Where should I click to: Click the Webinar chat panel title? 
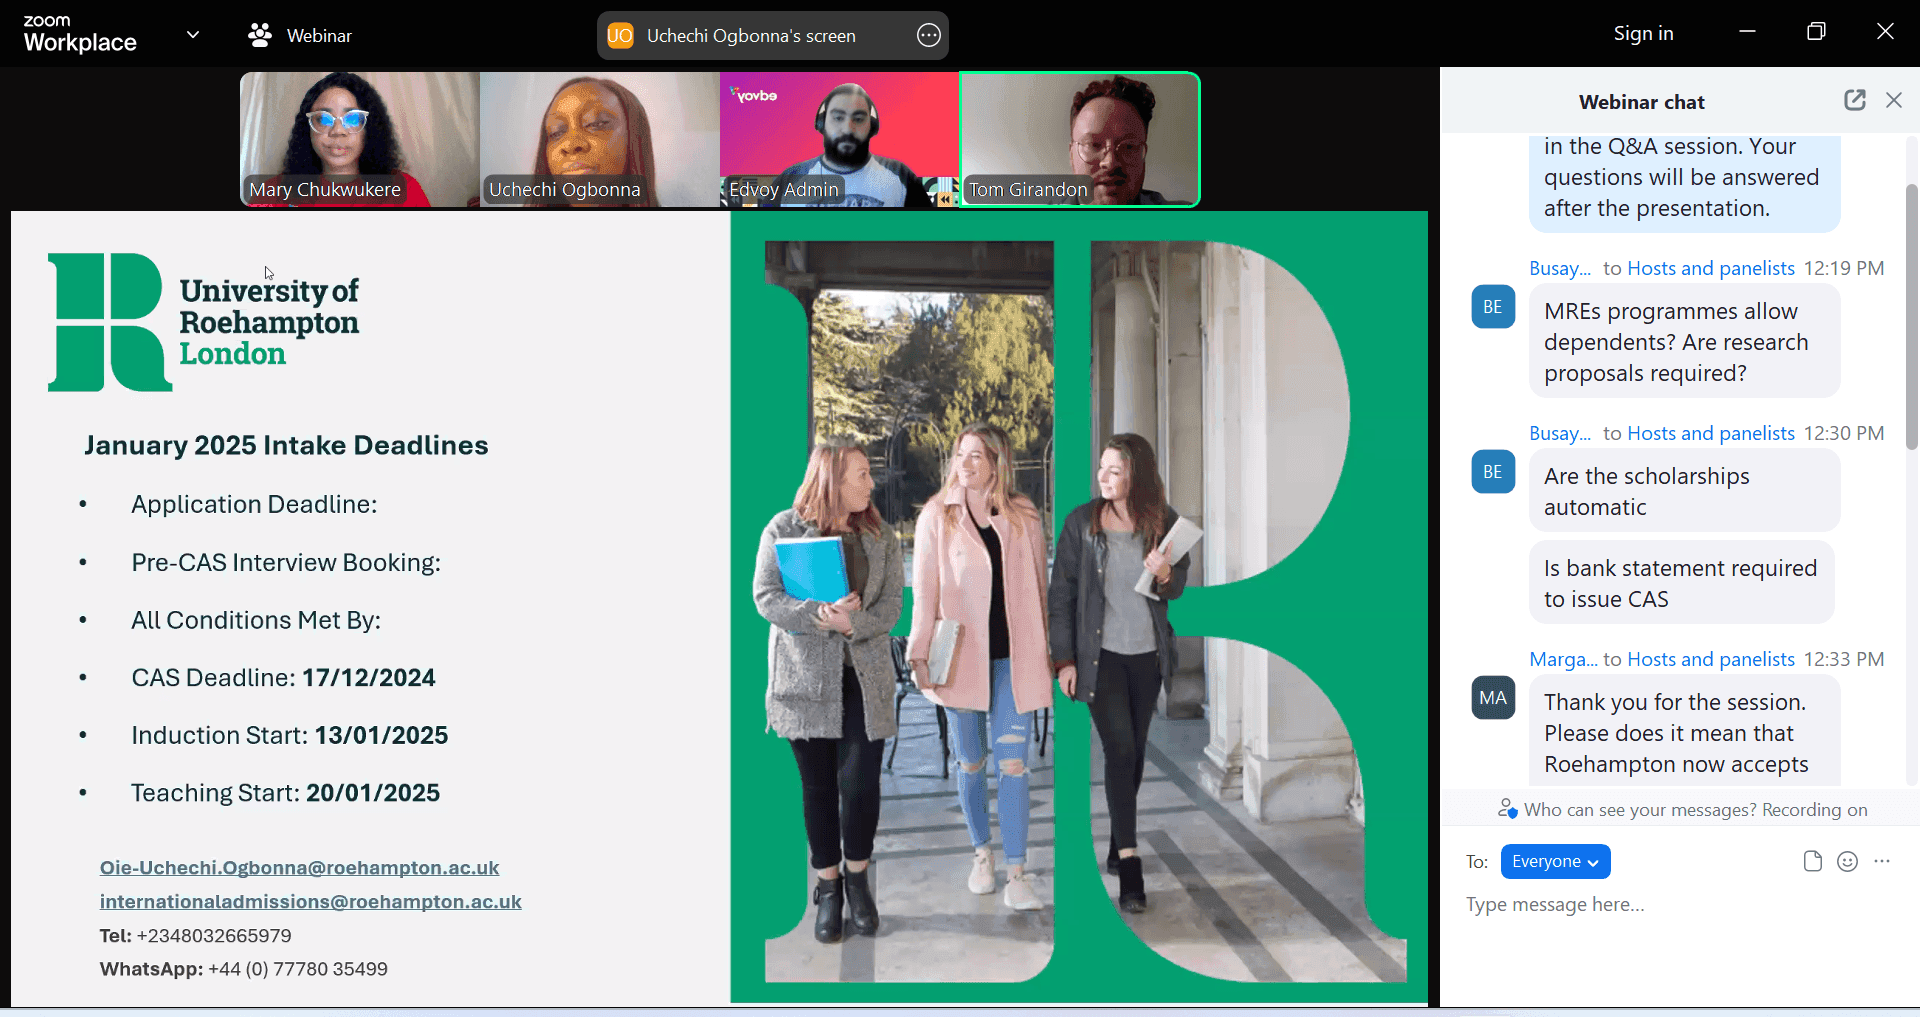1641,102
